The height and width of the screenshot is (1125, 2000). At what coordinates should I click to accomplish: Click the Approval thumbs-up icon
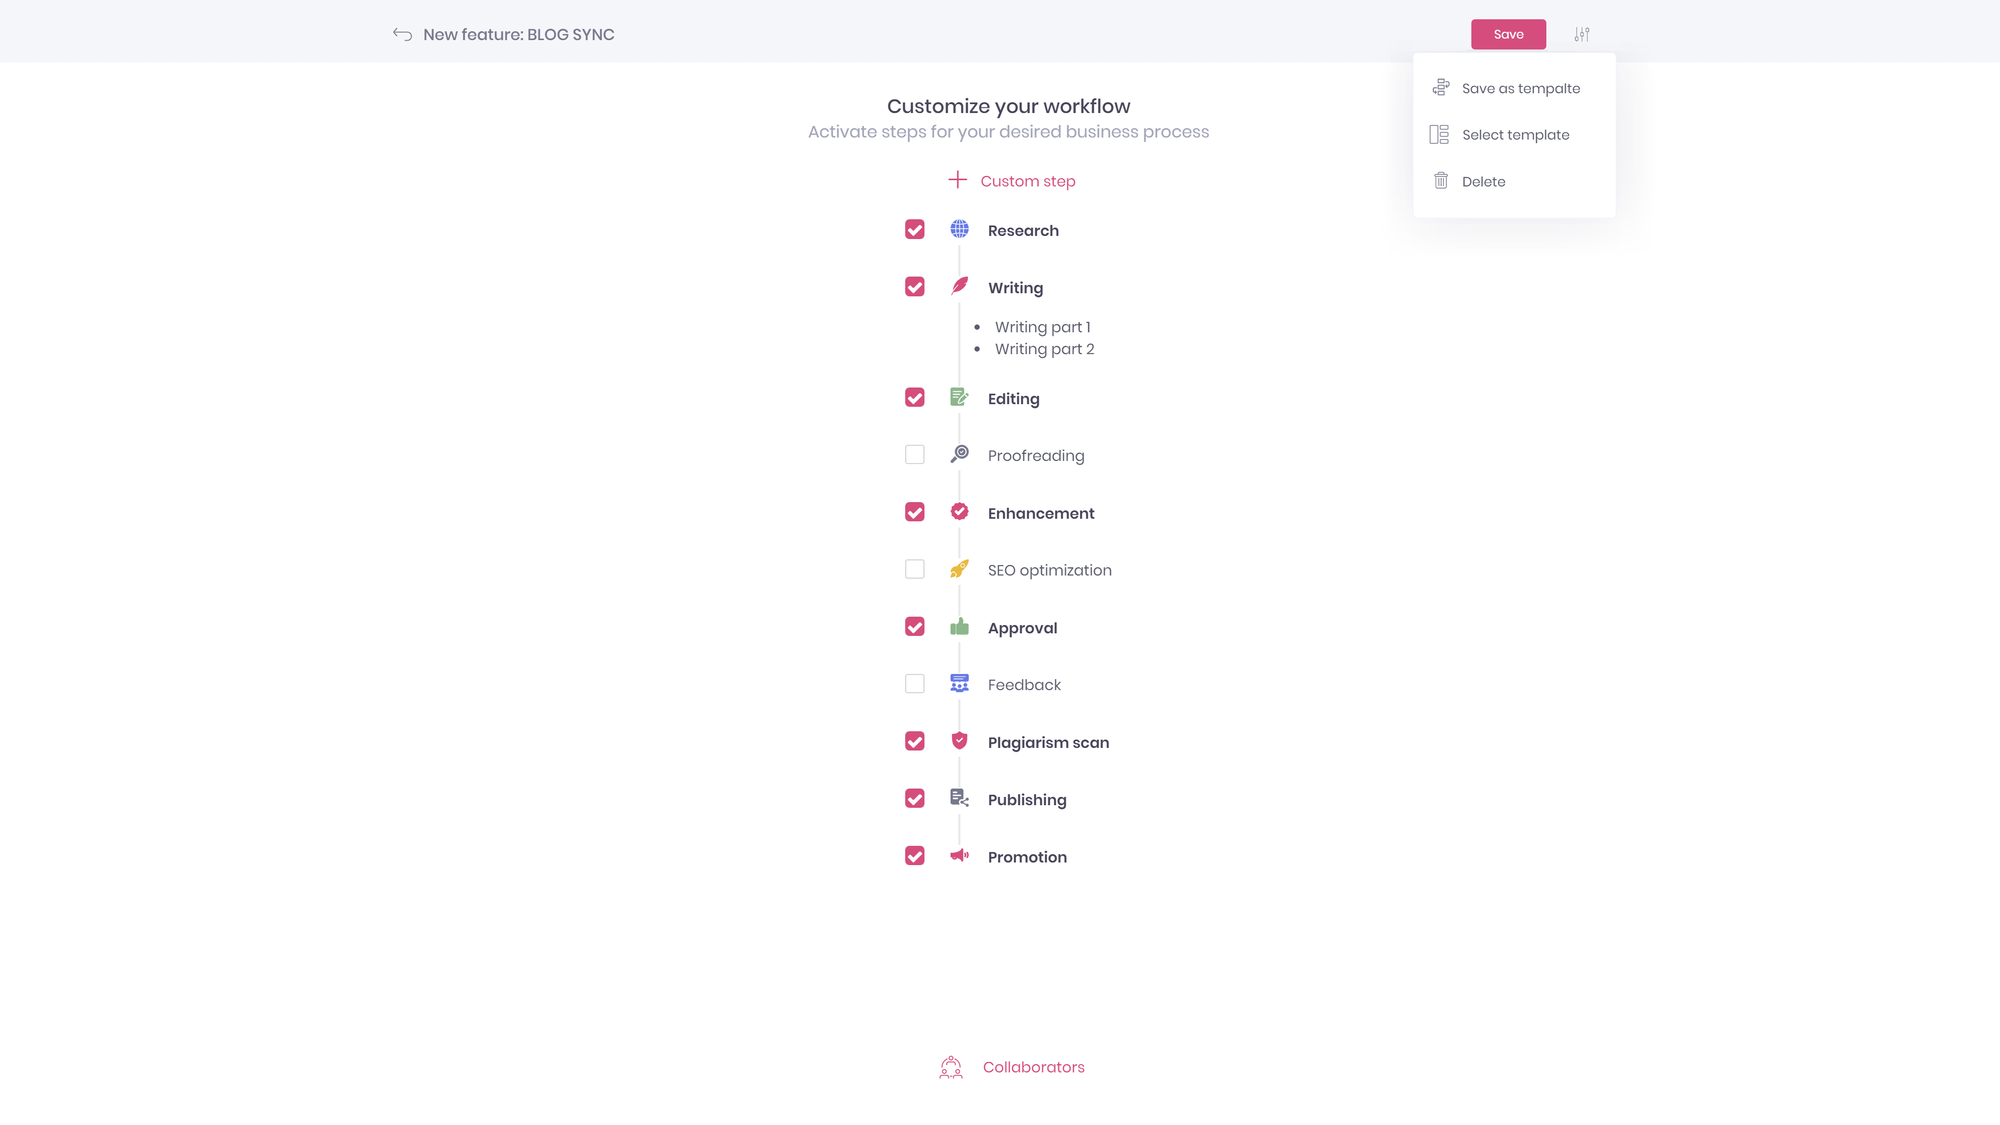pyautogui.click(x=959, y=626)
